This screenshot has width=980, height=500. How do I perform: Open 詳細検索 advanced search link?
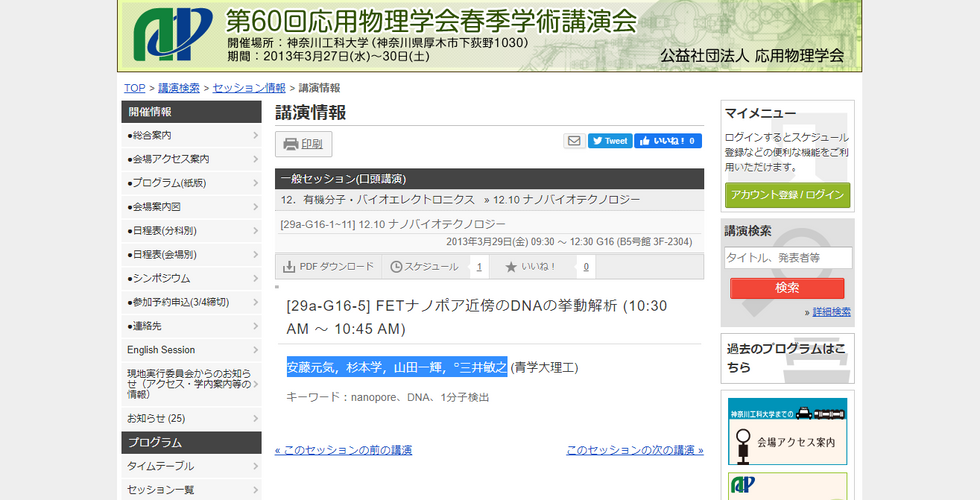pyautogui.click(x=831, y=312)
